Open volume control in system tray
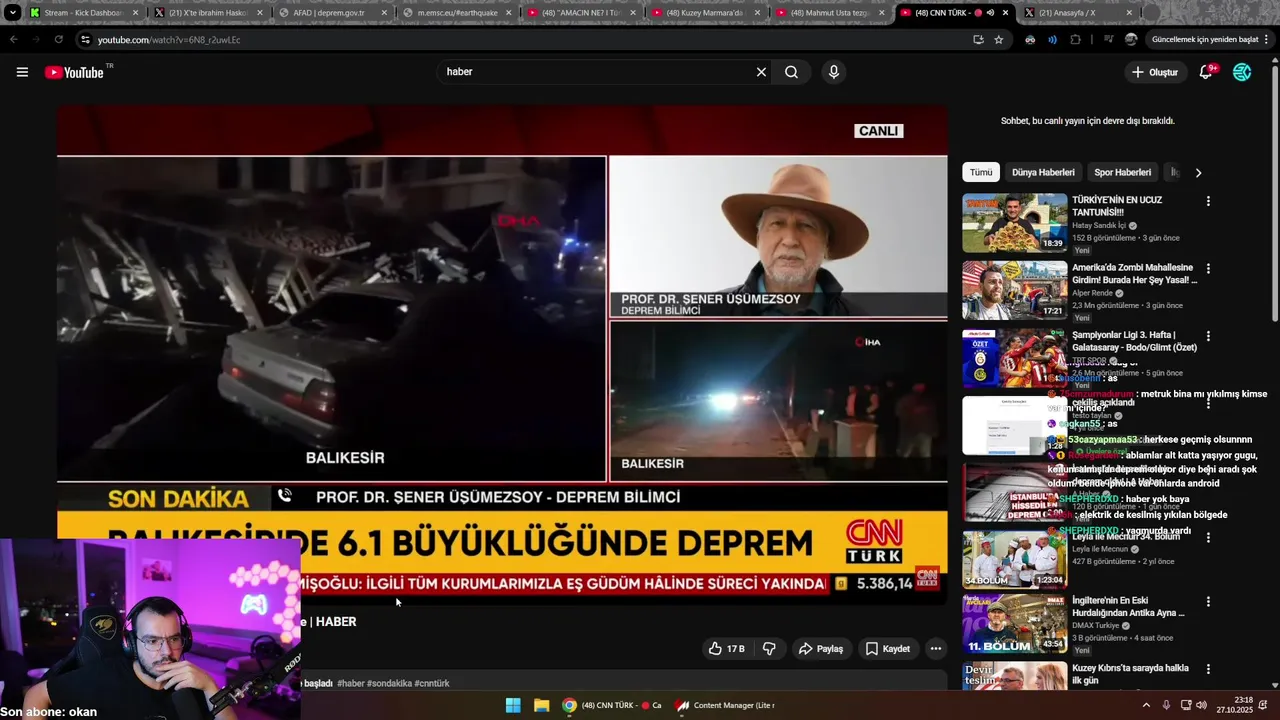The height and width of the screenshot is (720, 1280). pos(1201,705)
